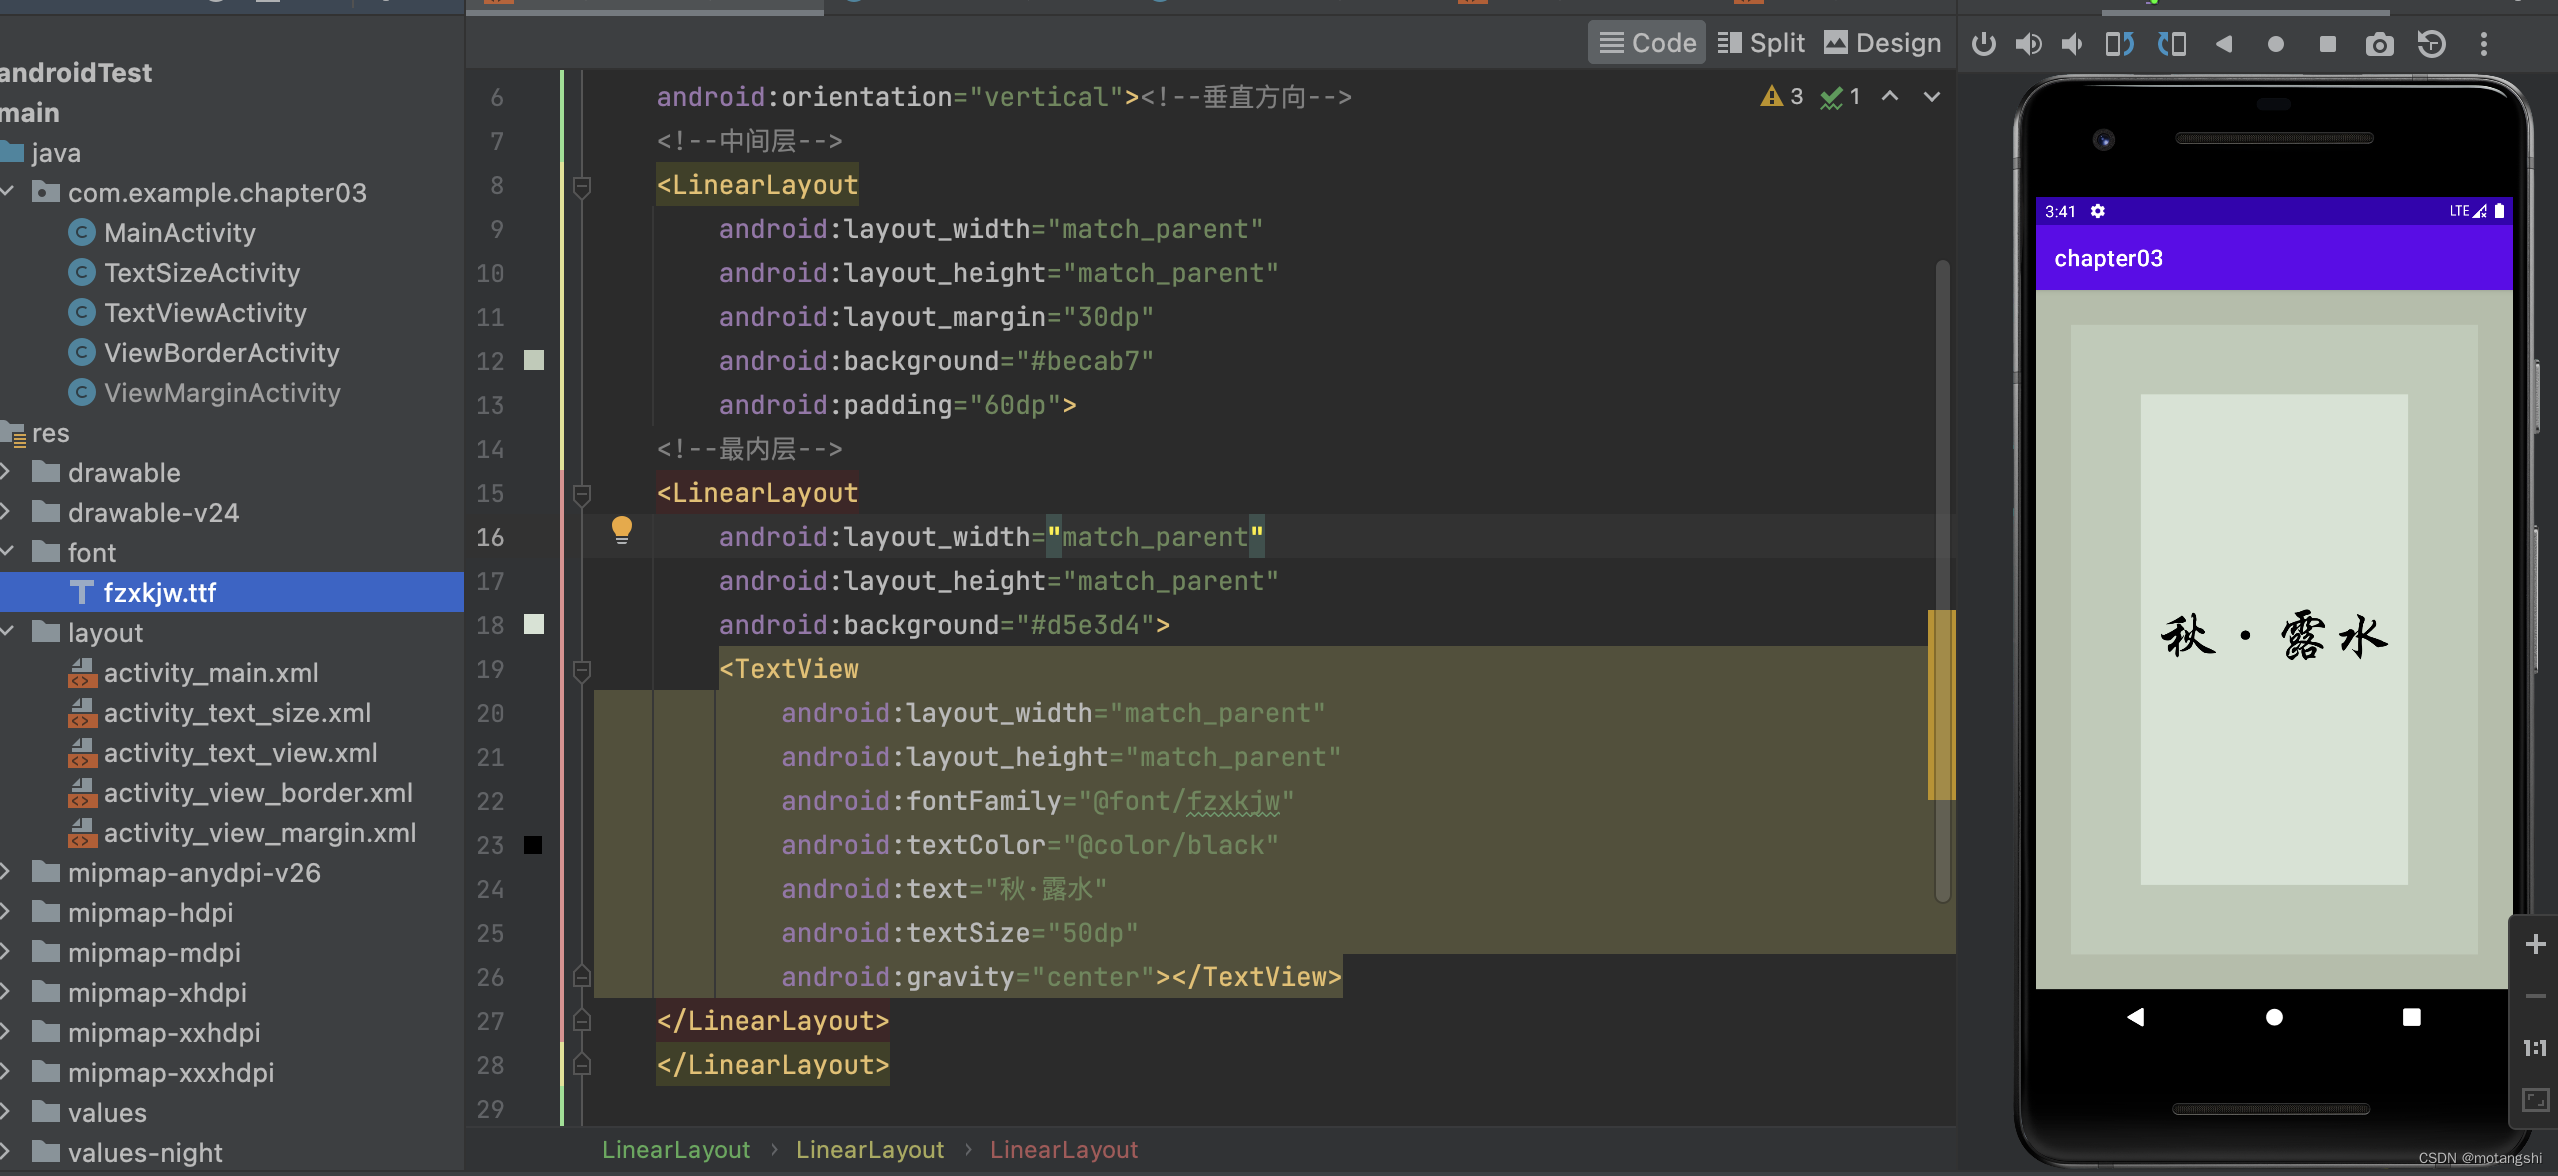
Task: Switch editor to Design view mode
Action: tap(1882, 43)
